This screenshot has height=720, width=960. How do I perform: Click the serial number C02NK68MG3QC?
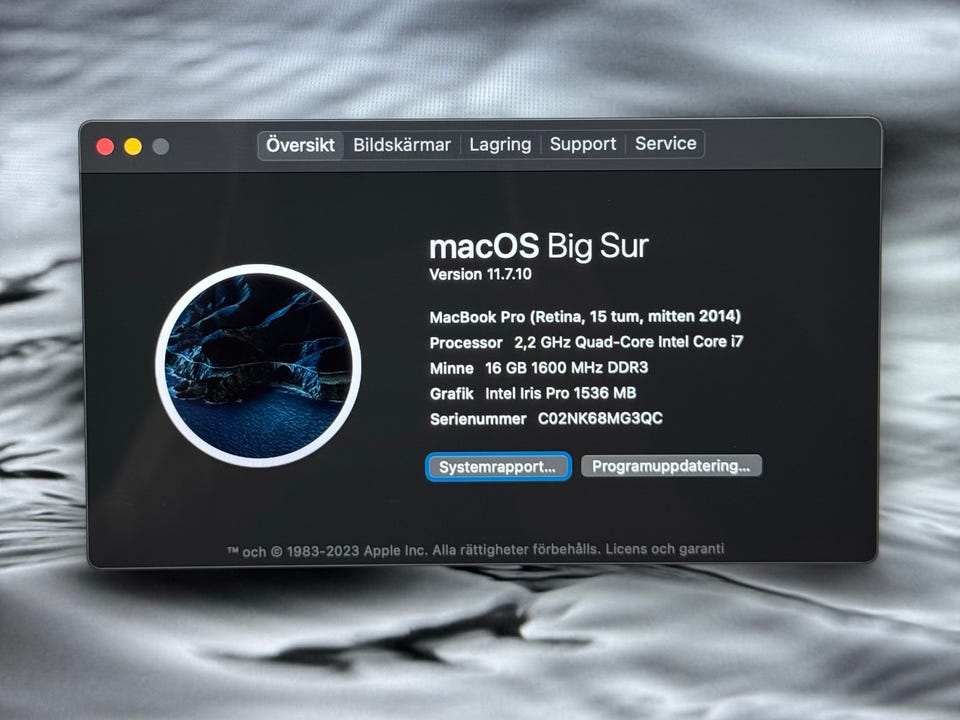600,418
